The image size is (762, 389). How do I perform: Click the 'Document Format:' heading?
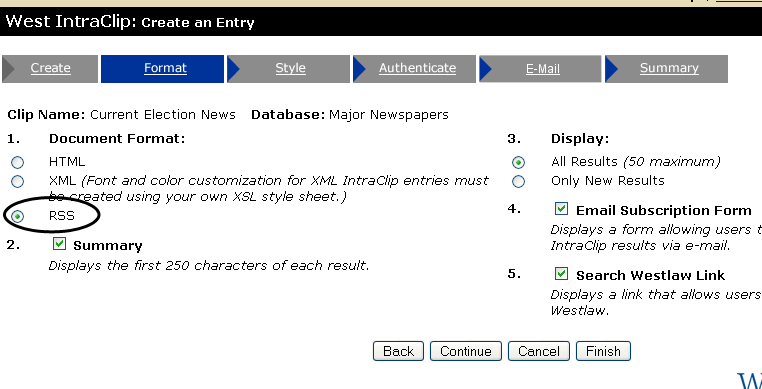coord(117,139)
